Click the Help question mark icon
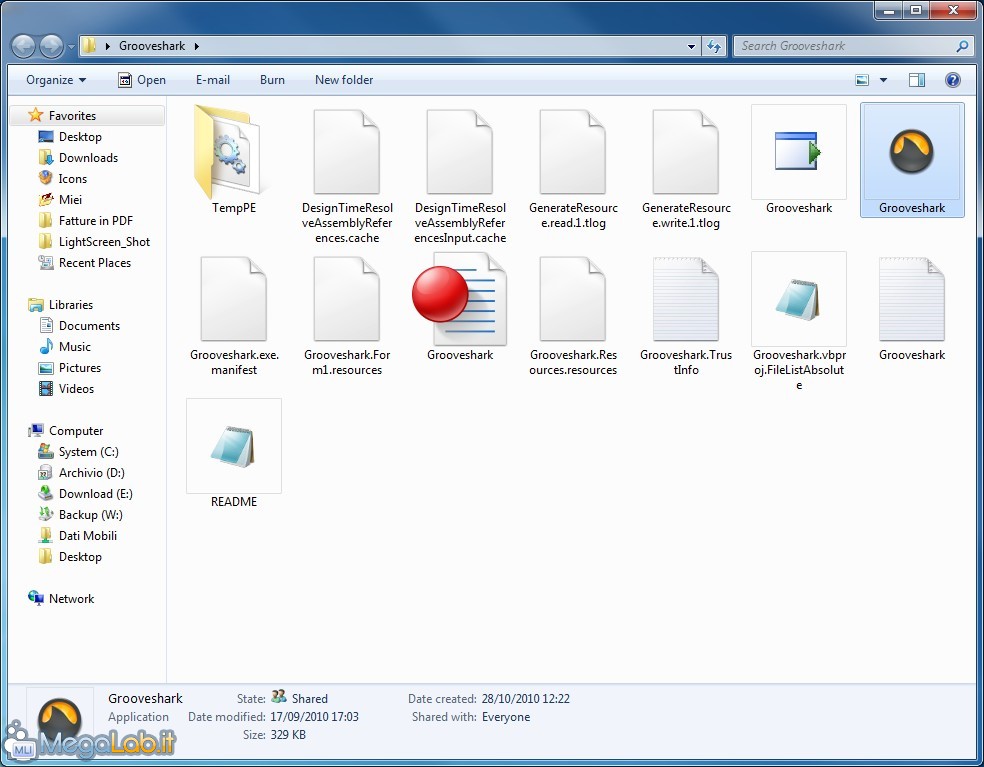Viewport: 984px width, 767px height. click(952, 80)
